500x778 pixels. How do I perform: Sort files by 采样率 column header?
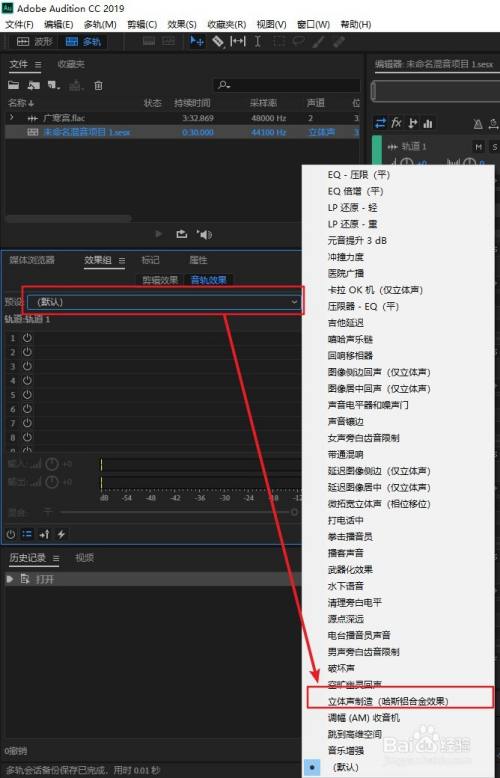tap(263, 103)
